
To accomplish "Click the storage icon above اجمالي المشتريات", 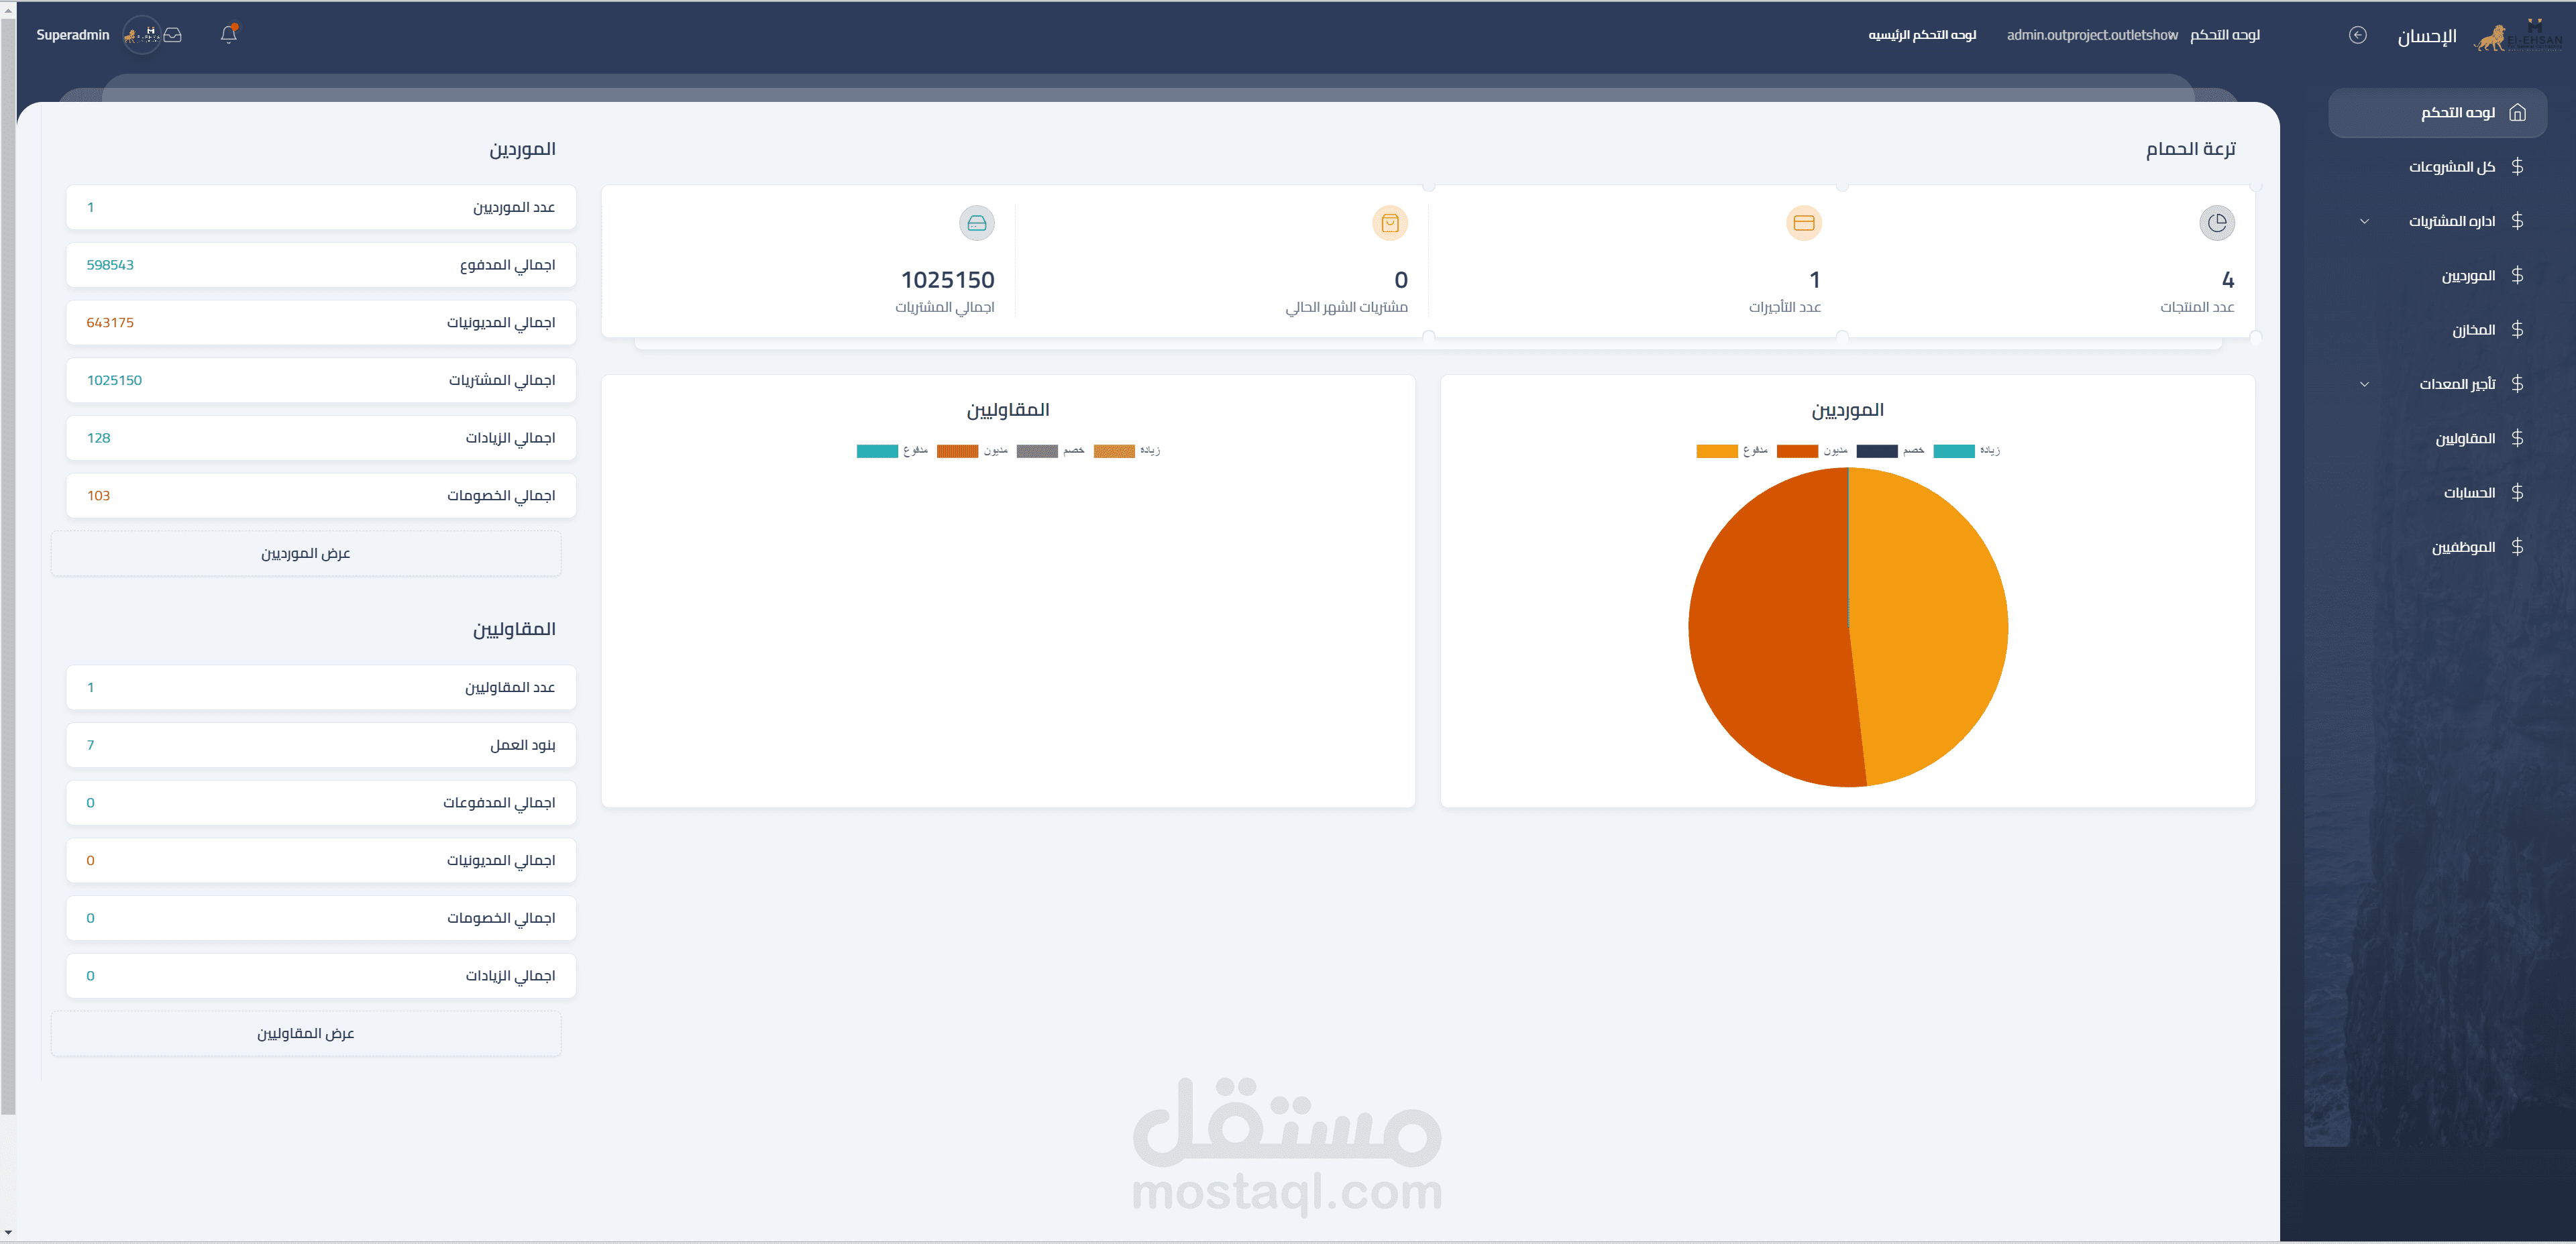I will pos(976,223).
